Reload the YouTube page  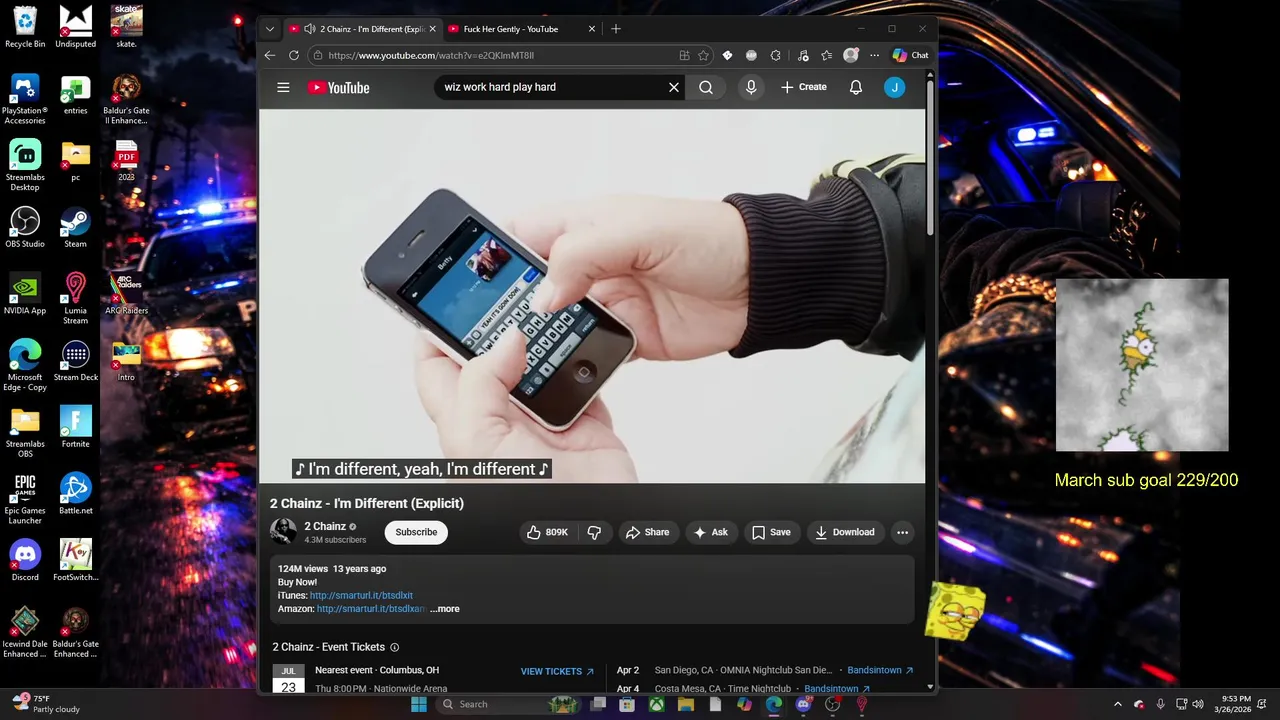(x=294, y=55)
